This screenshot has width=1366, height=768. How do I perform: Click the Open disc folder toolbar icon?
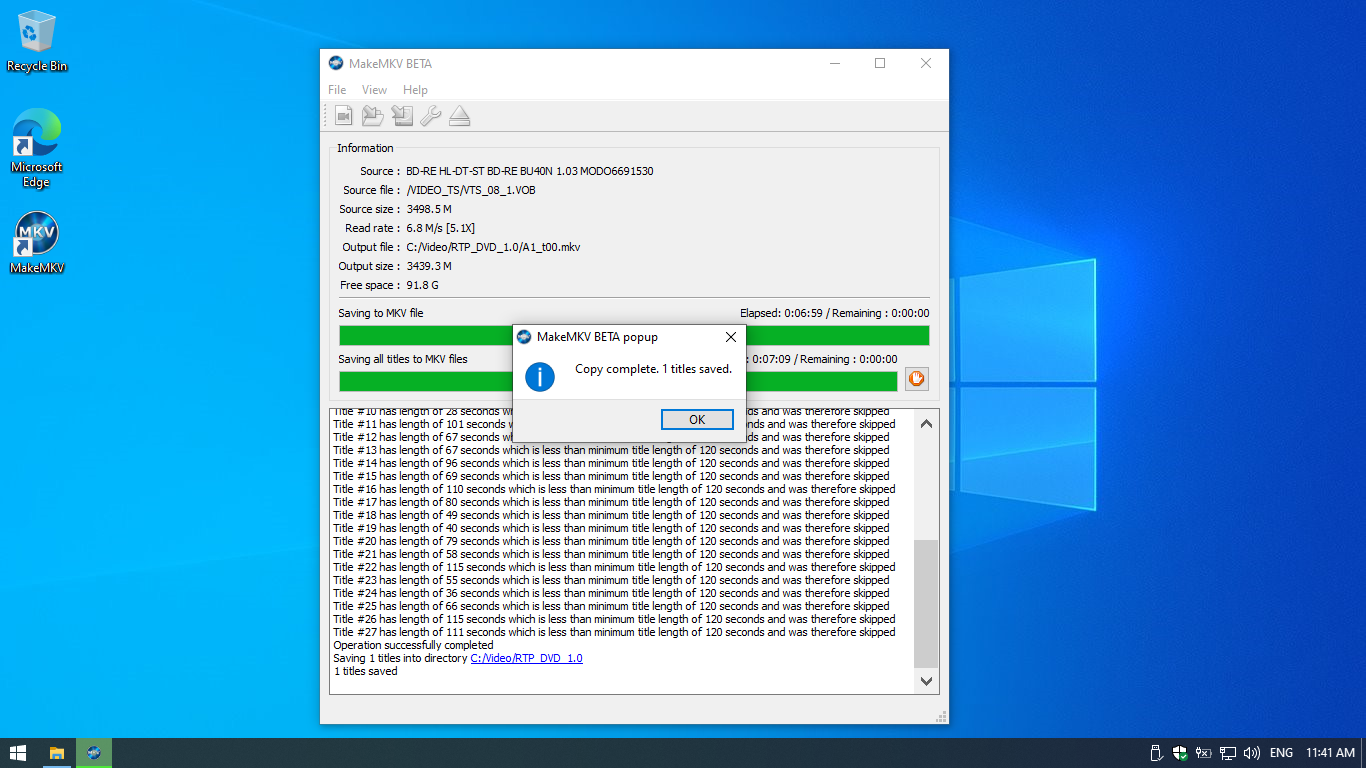[373, 116]
